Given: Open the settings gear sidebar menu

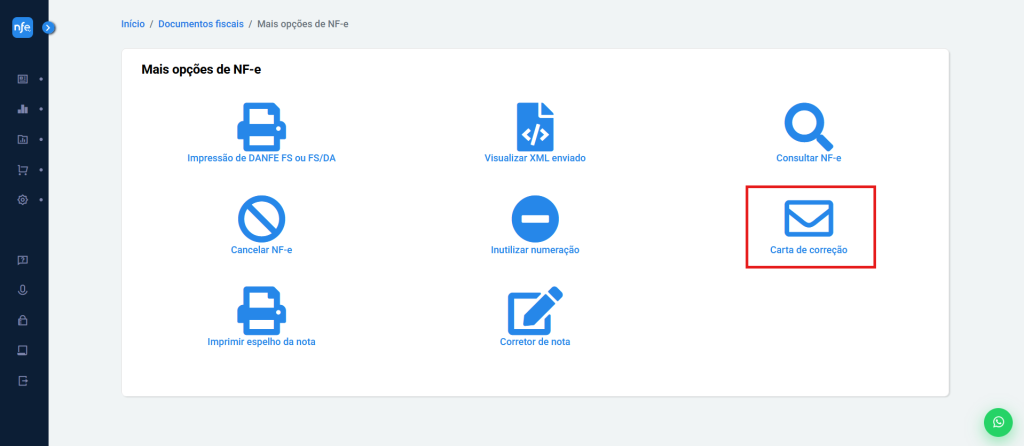Looking at the screenshot, I should [x=23, y=200].
